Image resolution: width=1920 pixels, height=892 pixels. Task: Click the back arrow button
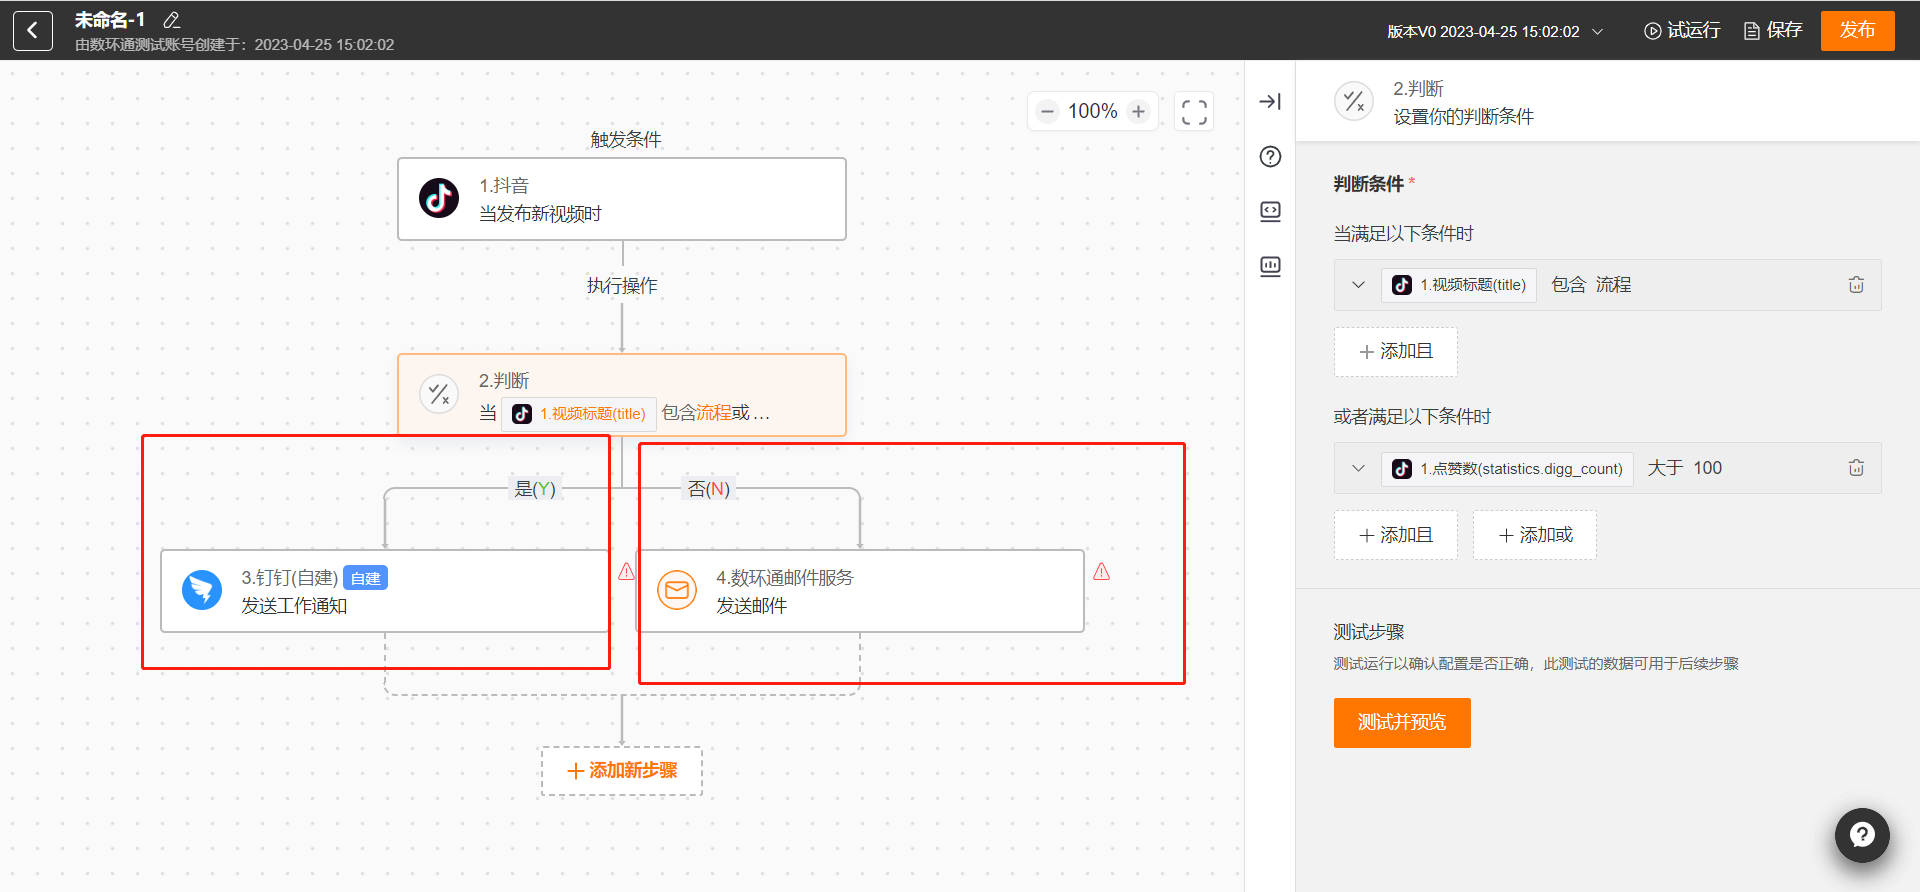pyautogui.click(x=33, y=31)
